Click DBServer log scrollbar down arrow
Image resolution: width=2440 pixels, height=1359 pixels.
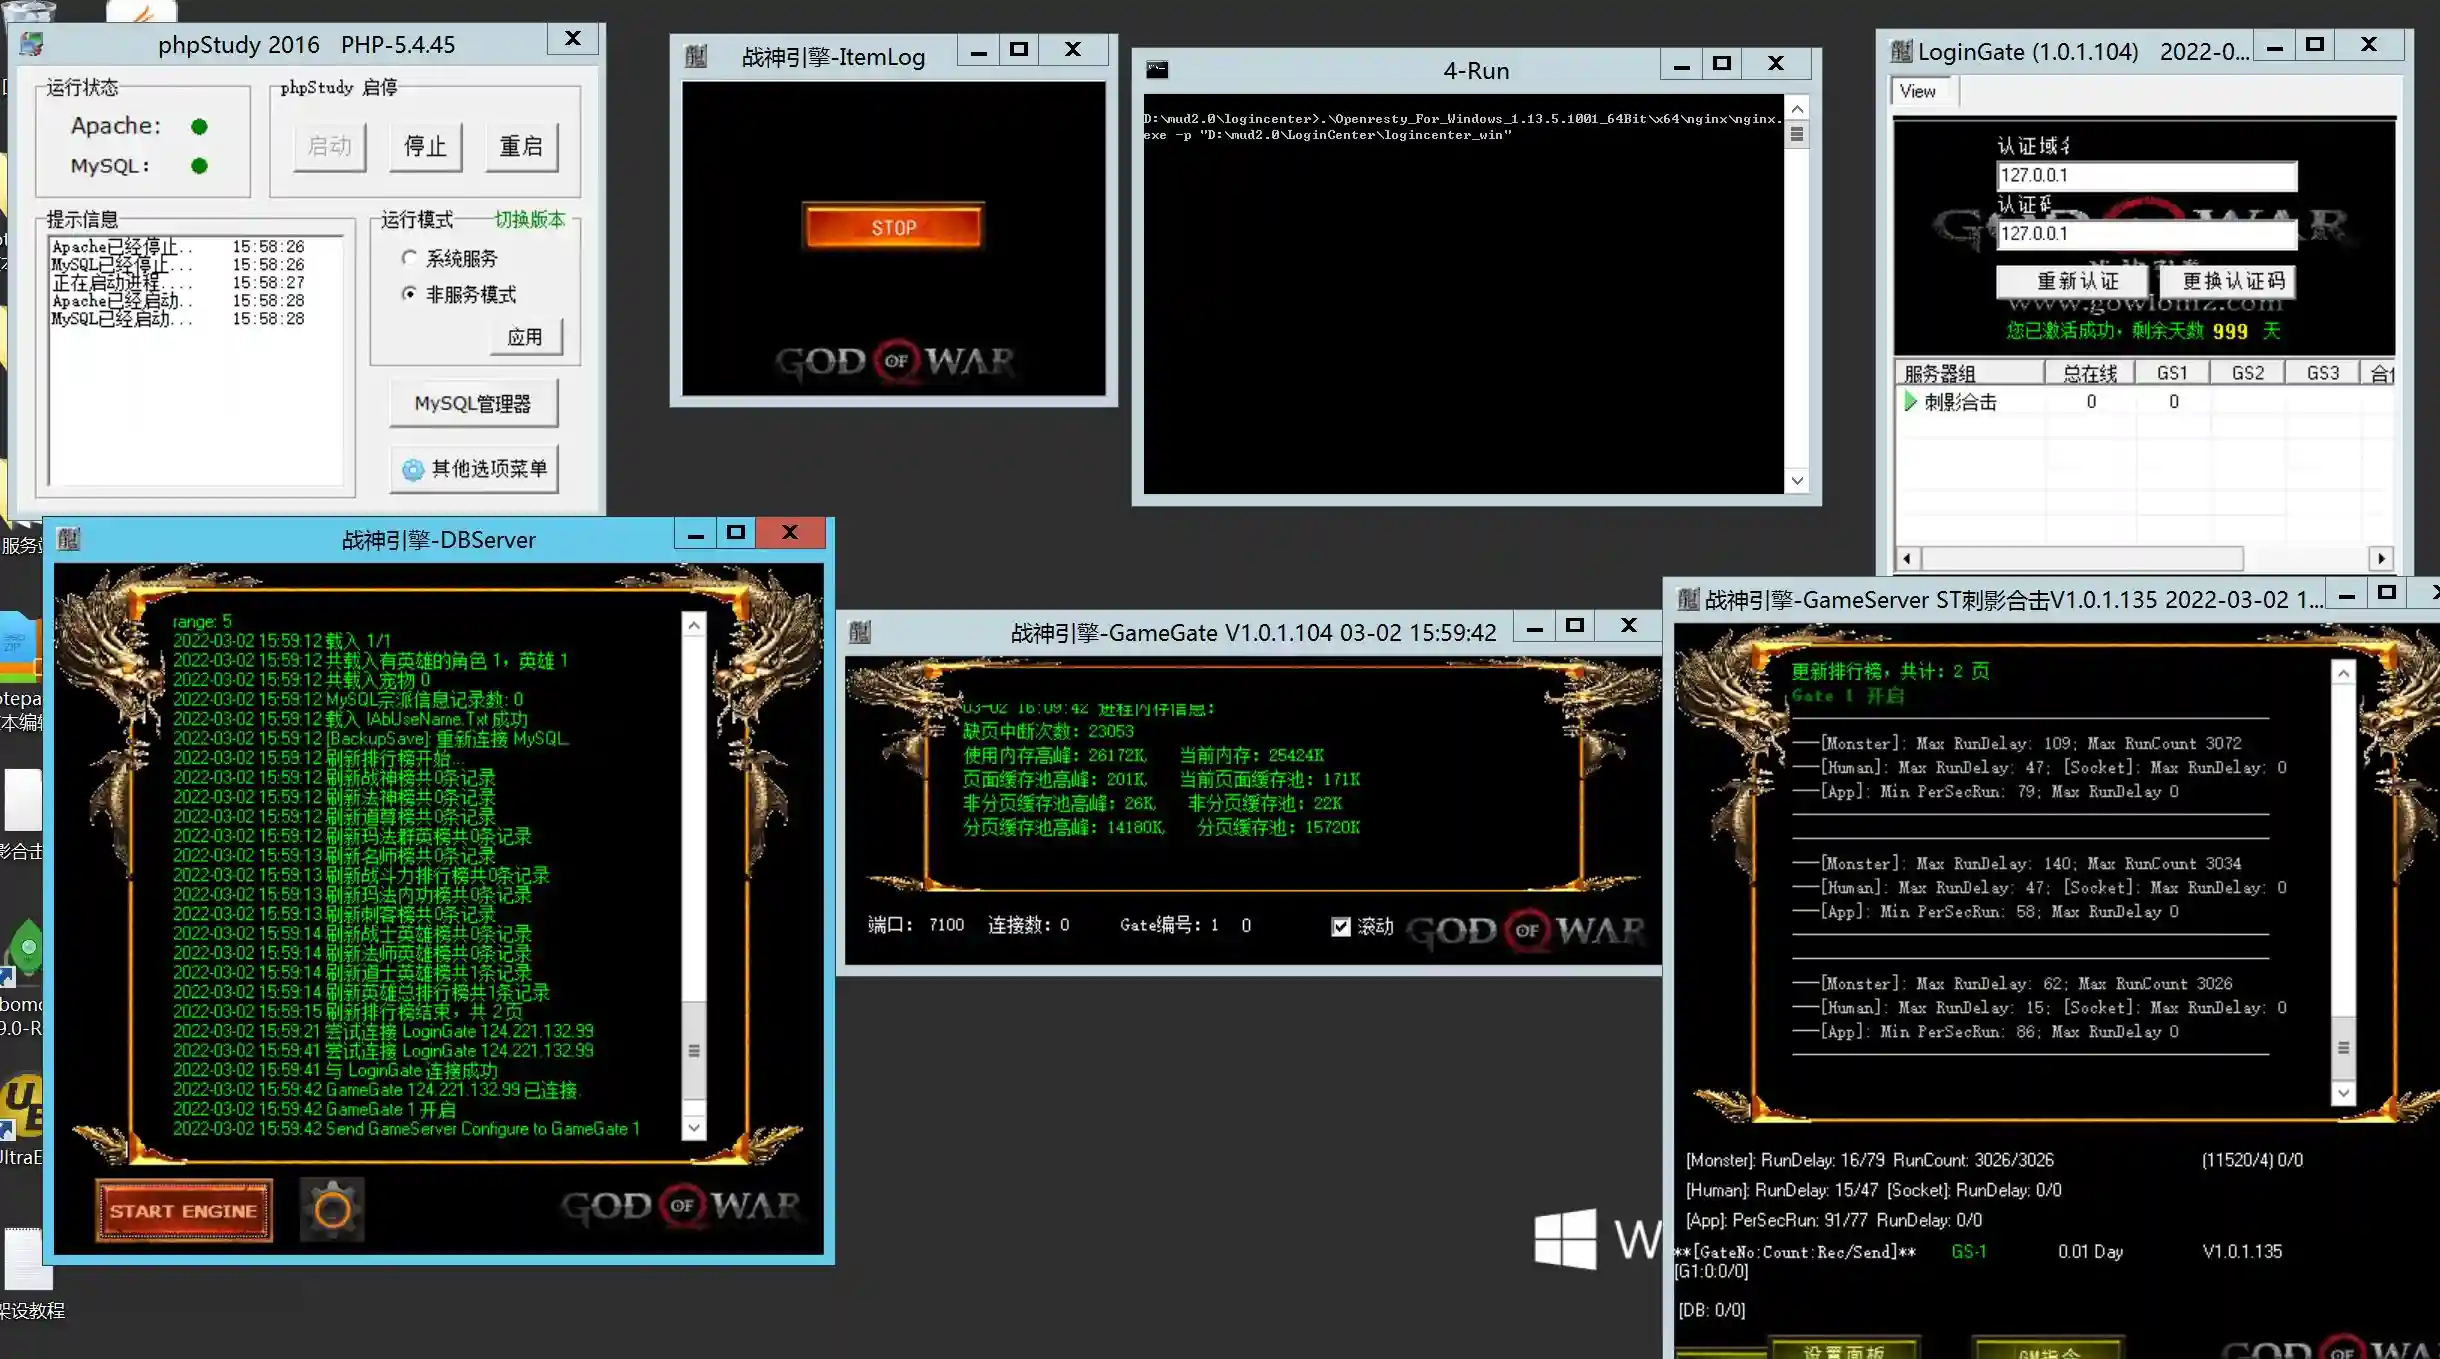(693, 1128)
